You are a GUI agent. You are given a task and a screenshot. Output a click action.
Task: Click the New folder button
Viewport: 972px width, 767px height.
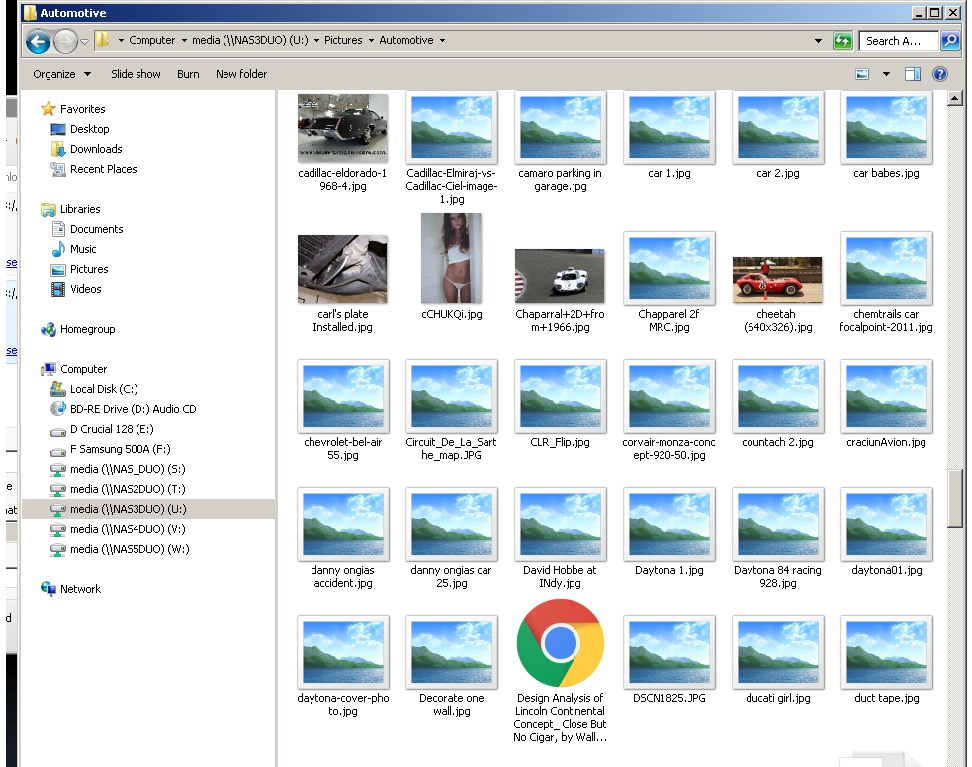pos(241,74)
